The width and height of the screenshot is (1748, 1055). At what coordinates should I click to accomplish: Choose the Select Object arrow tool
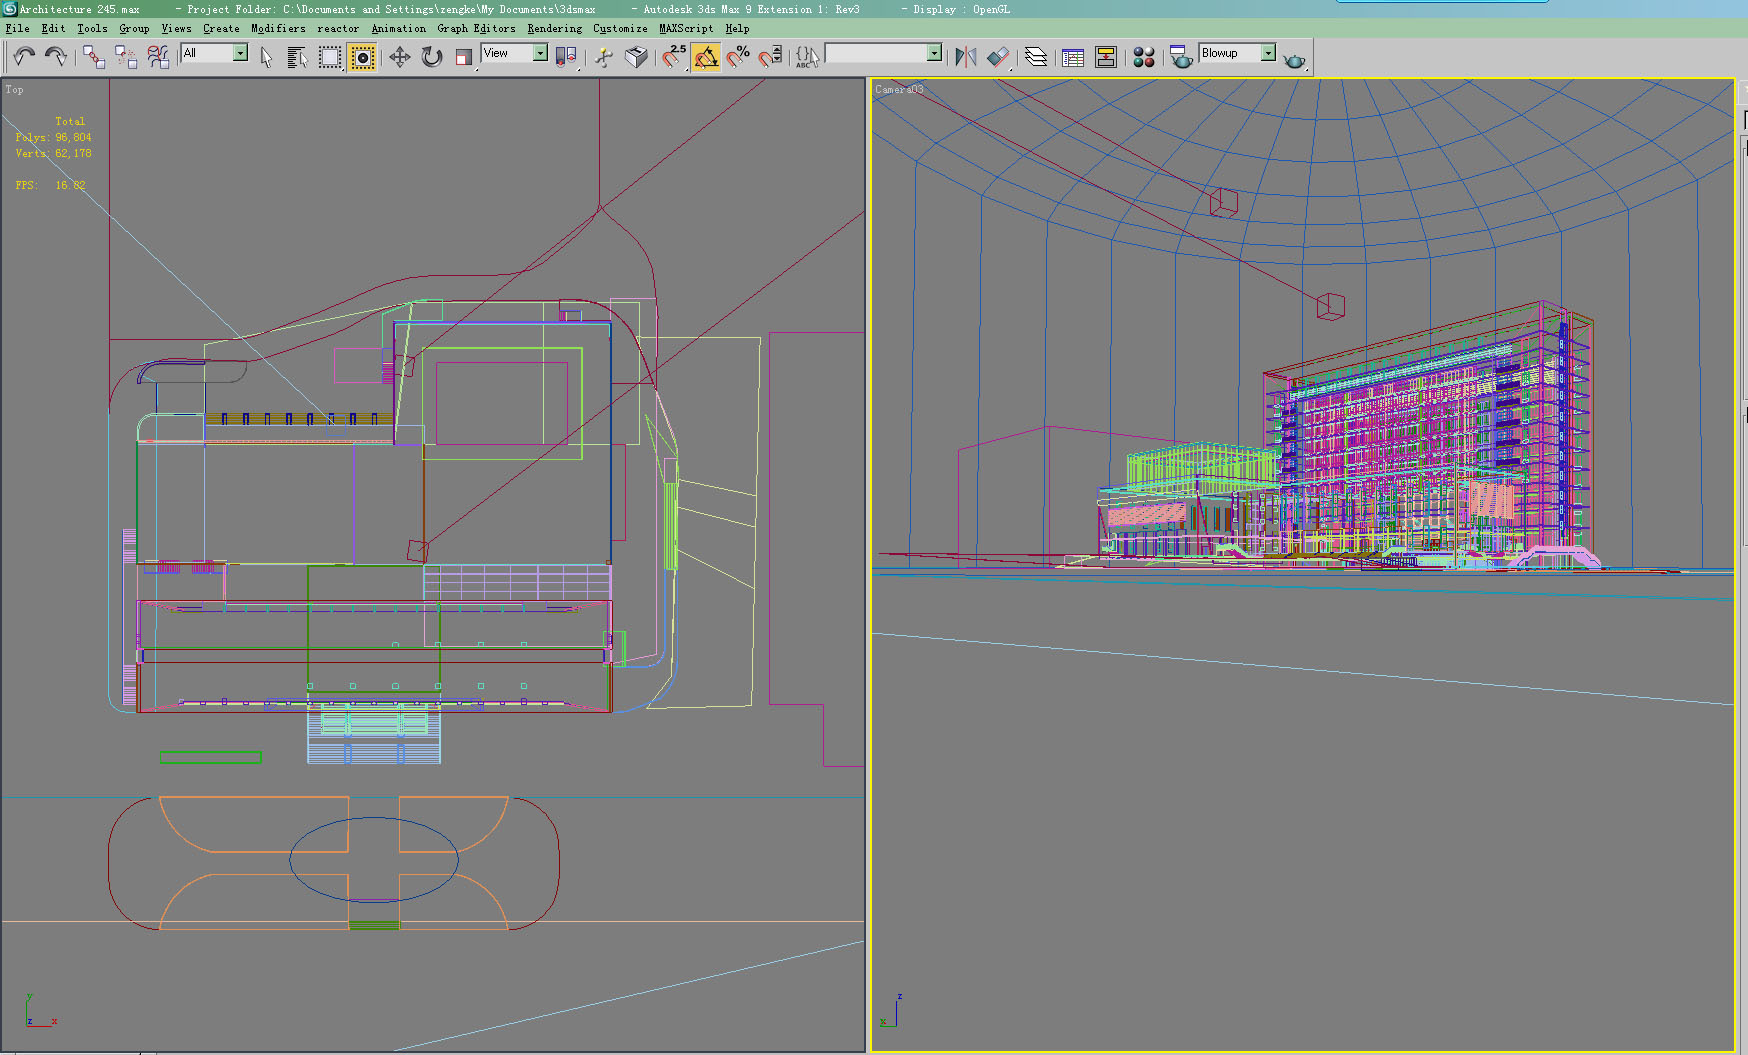point(266,57)
